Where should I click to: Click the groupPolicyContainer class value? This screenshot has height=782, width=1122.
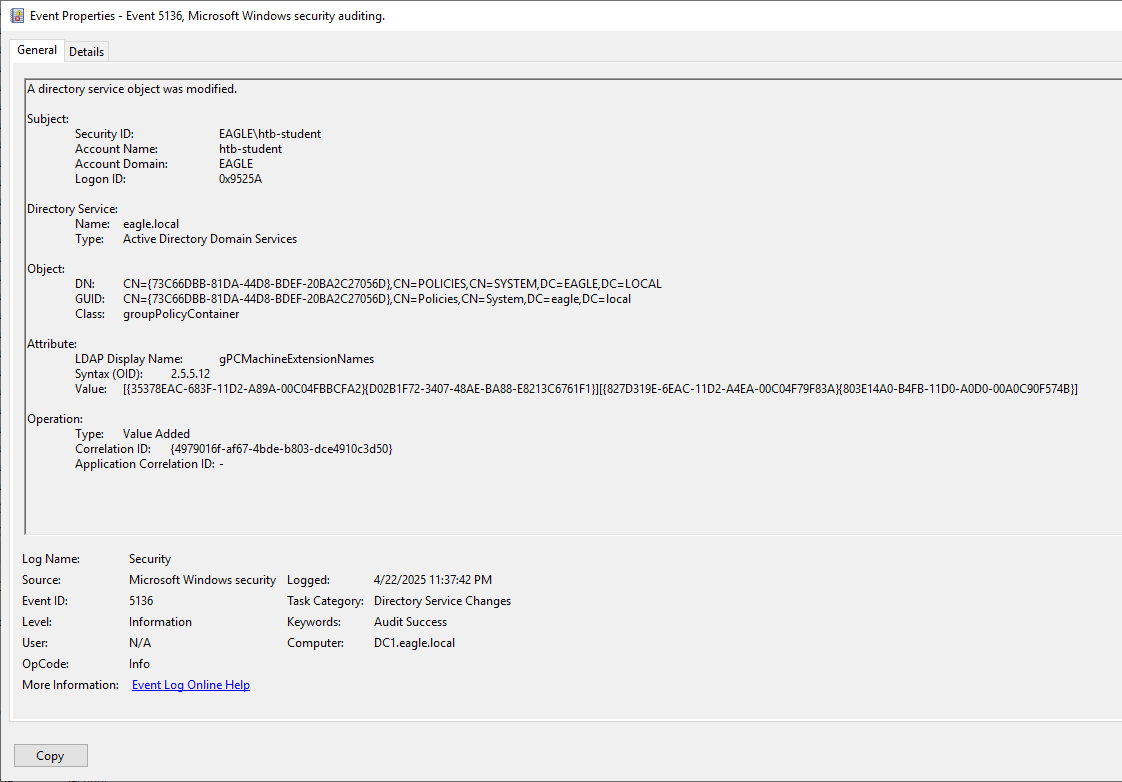click(181, 314)
